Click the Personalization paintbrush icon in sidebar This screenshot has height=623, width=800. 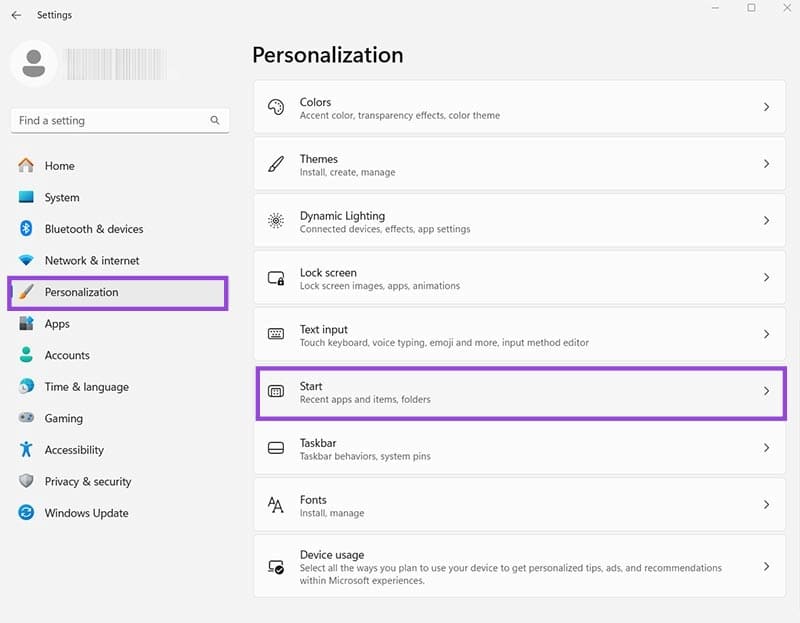[x=26, y=292]
